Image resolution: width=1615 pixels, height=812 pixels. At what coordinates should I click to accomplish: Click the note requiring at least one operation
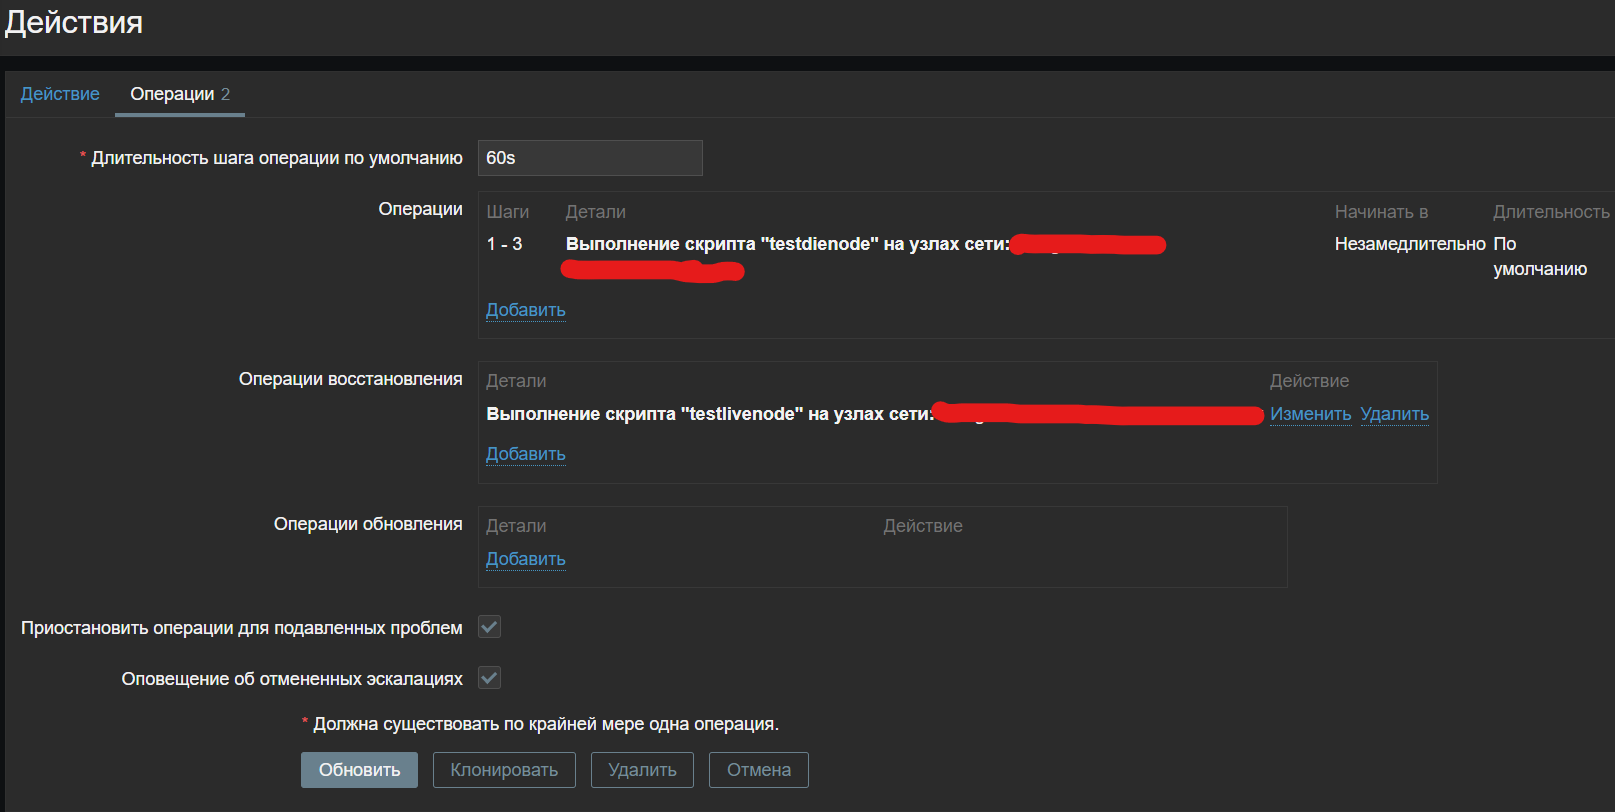[546, 724]
